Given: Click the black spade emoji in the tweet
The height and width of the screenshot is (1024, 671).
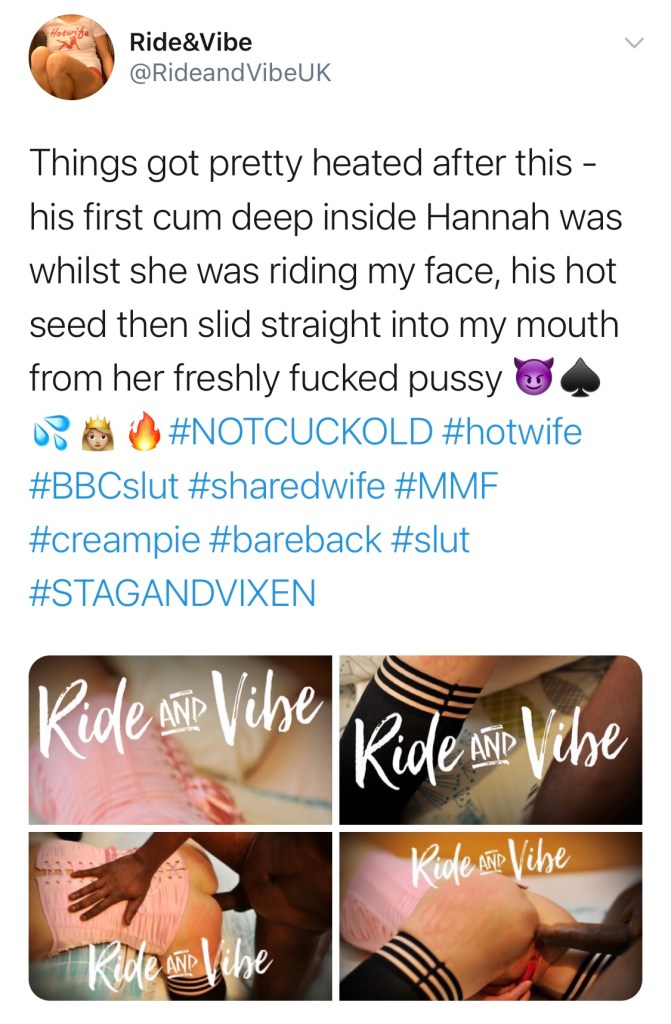Looking at the screenshot, I should coord(580,377).
